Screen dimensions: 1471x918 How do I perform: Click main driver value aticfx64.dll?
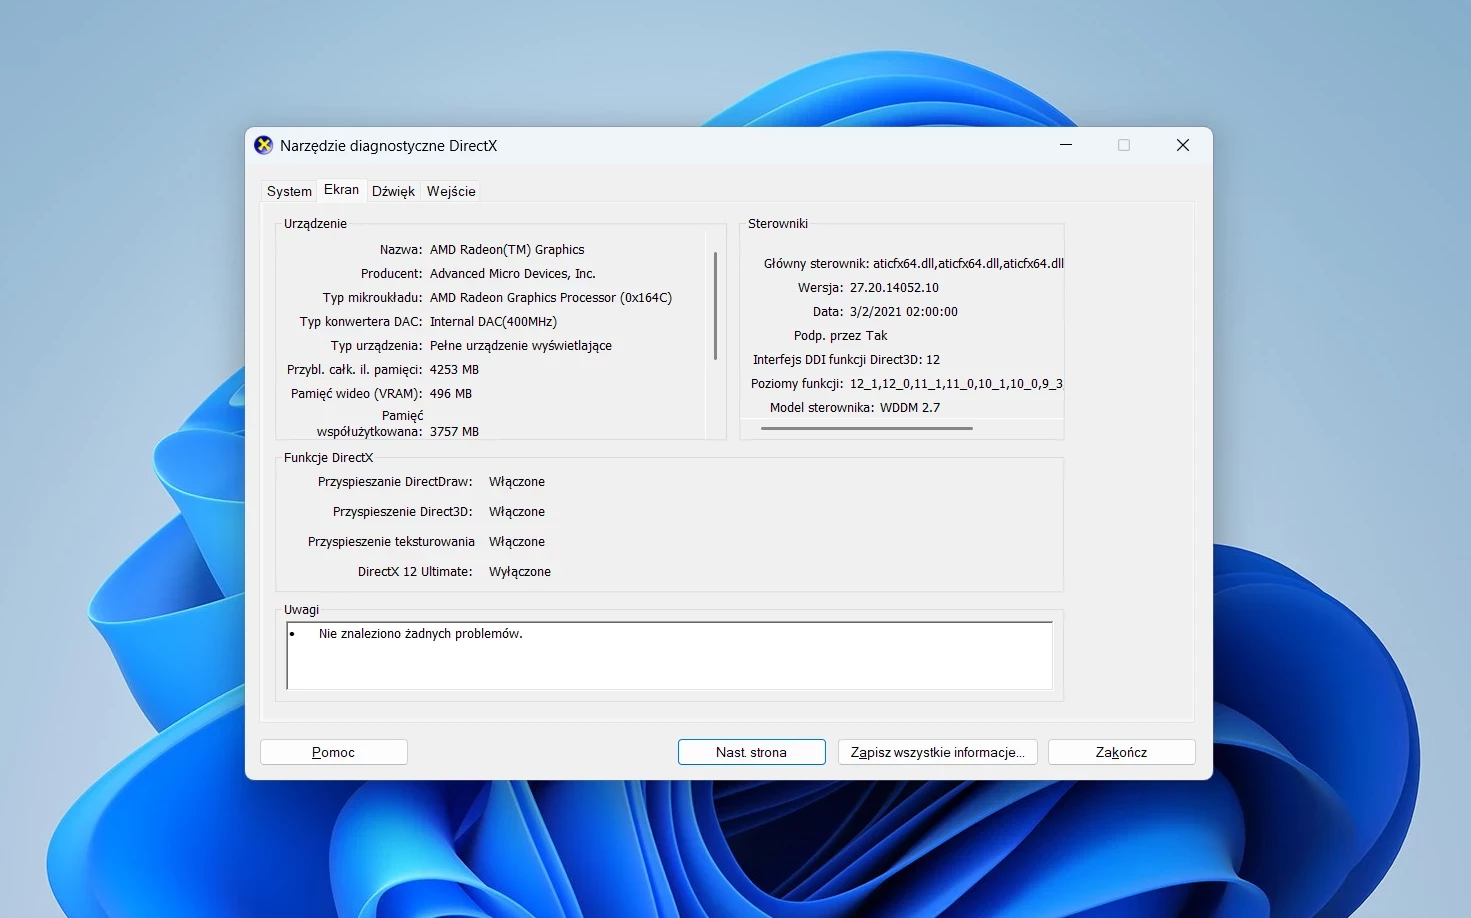tap(968, 264)
